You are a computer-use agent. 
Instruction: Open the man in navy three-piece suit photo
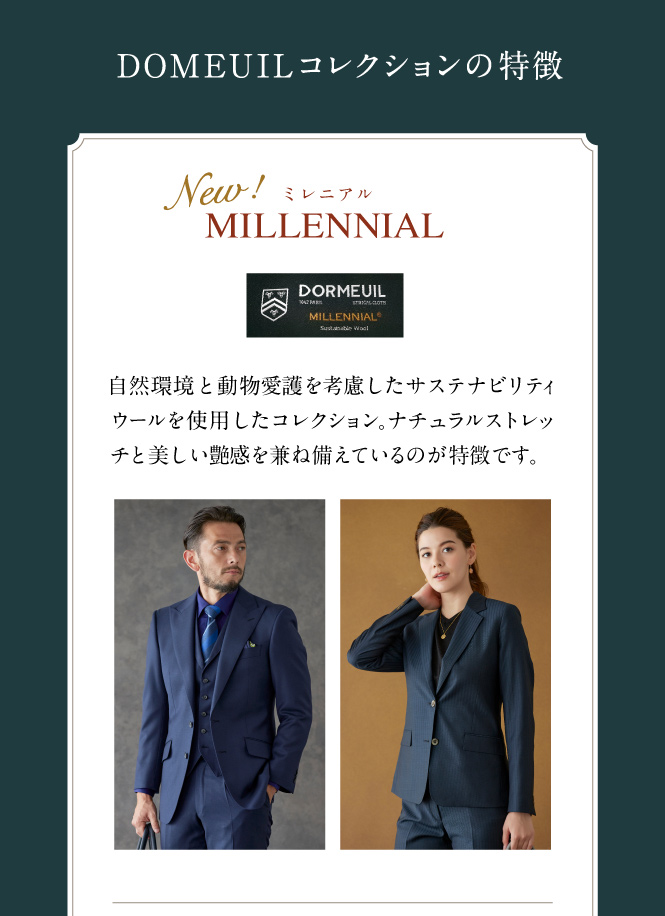point(219,674)
